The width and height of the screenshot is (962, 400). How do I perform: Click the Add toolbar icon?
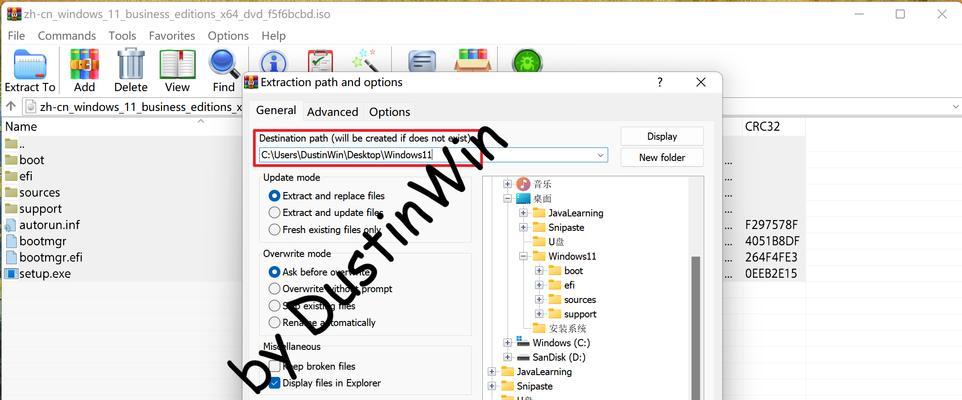tap(85, 64)
